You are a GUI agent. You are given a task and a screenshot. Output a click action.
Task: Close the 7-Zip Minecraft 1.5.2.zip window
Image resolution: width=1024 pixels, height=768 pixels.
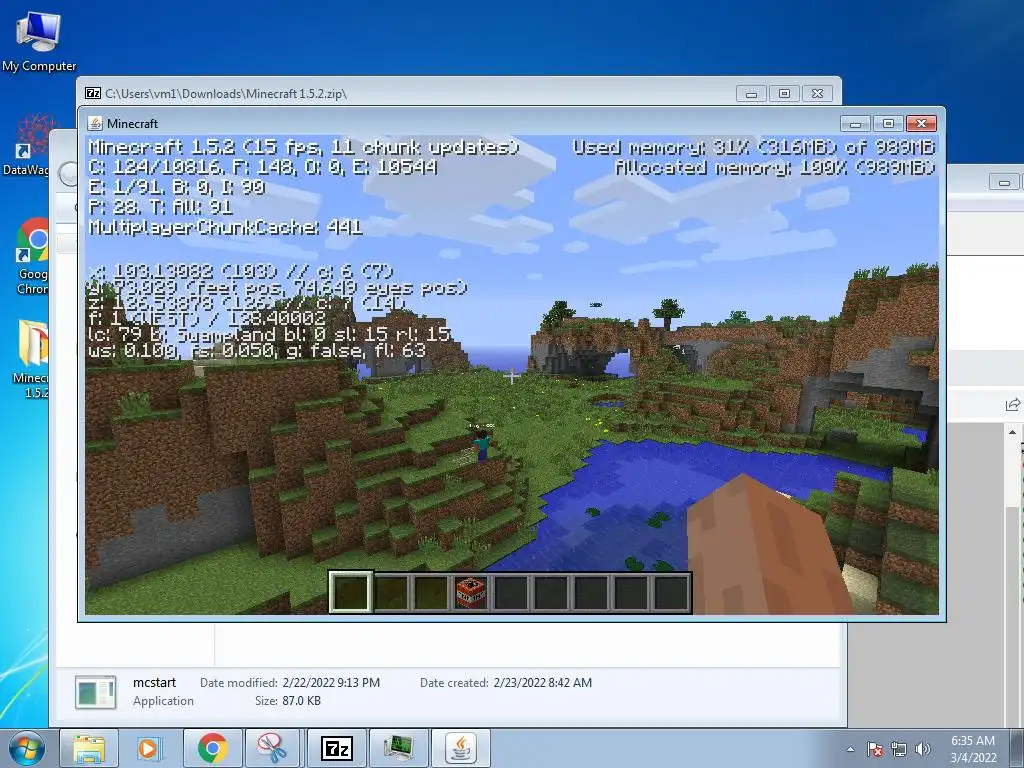(x=817, y=94)
